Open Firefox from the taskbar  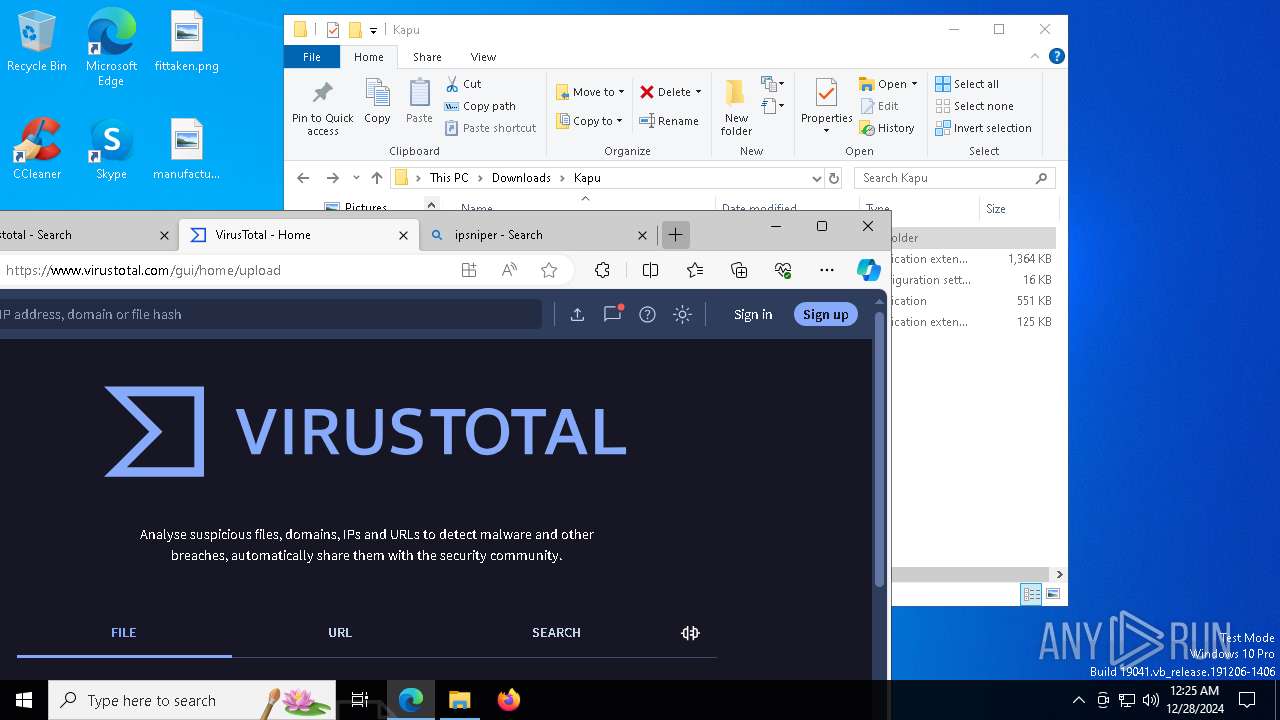tap(509, 700)
